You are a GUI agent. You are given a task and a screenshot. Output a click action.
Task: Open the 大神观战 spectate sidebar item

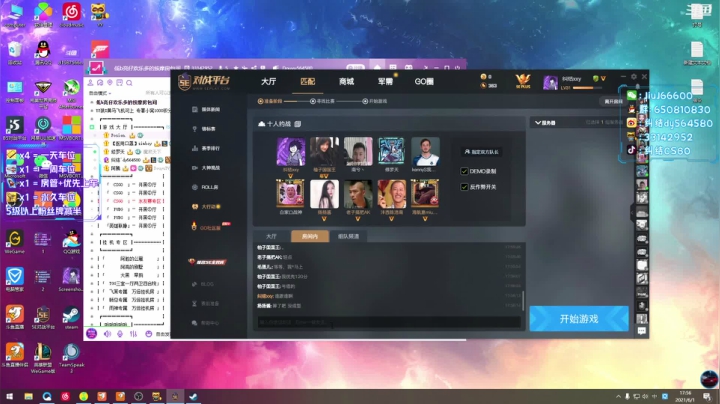(205, 168)
